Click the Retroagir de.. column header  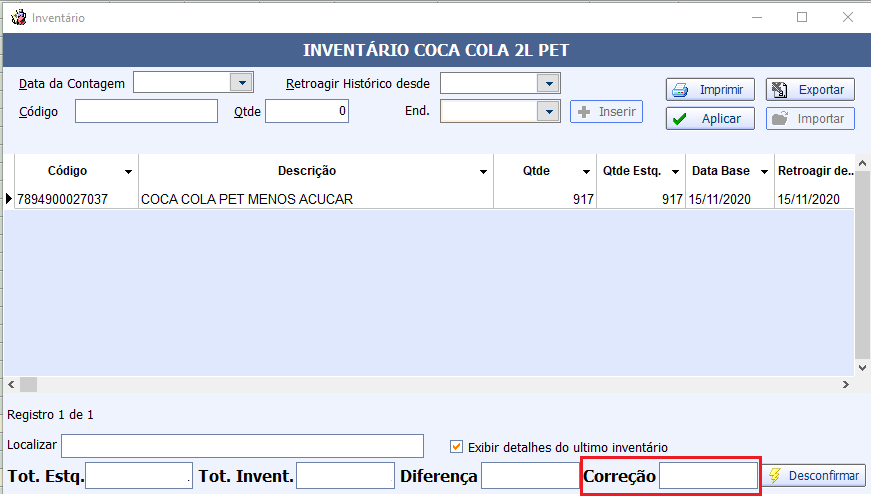pos(815,171)
